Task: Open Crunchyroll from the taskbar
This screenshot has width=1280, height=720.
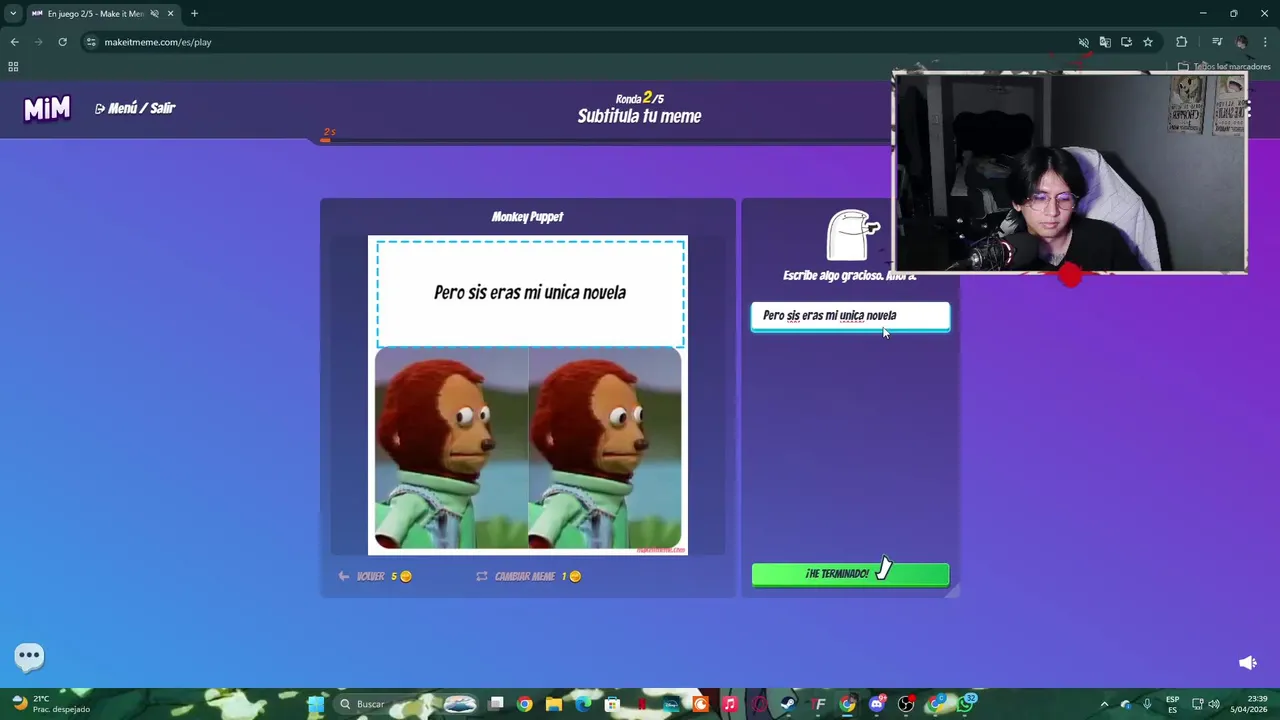Action: [x=700, y=704]
